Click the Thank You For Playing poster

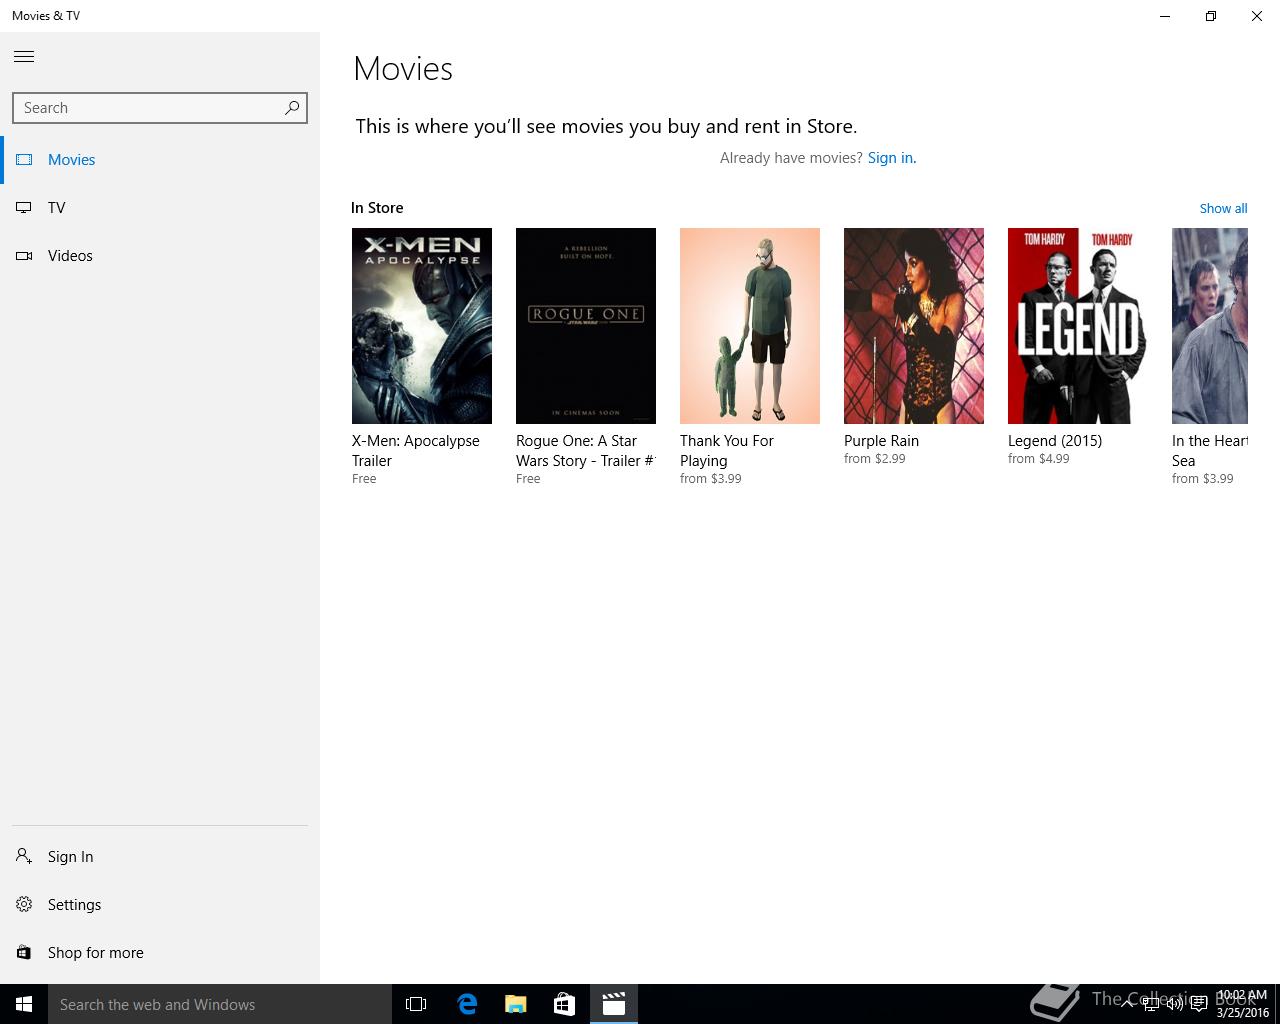750,326
